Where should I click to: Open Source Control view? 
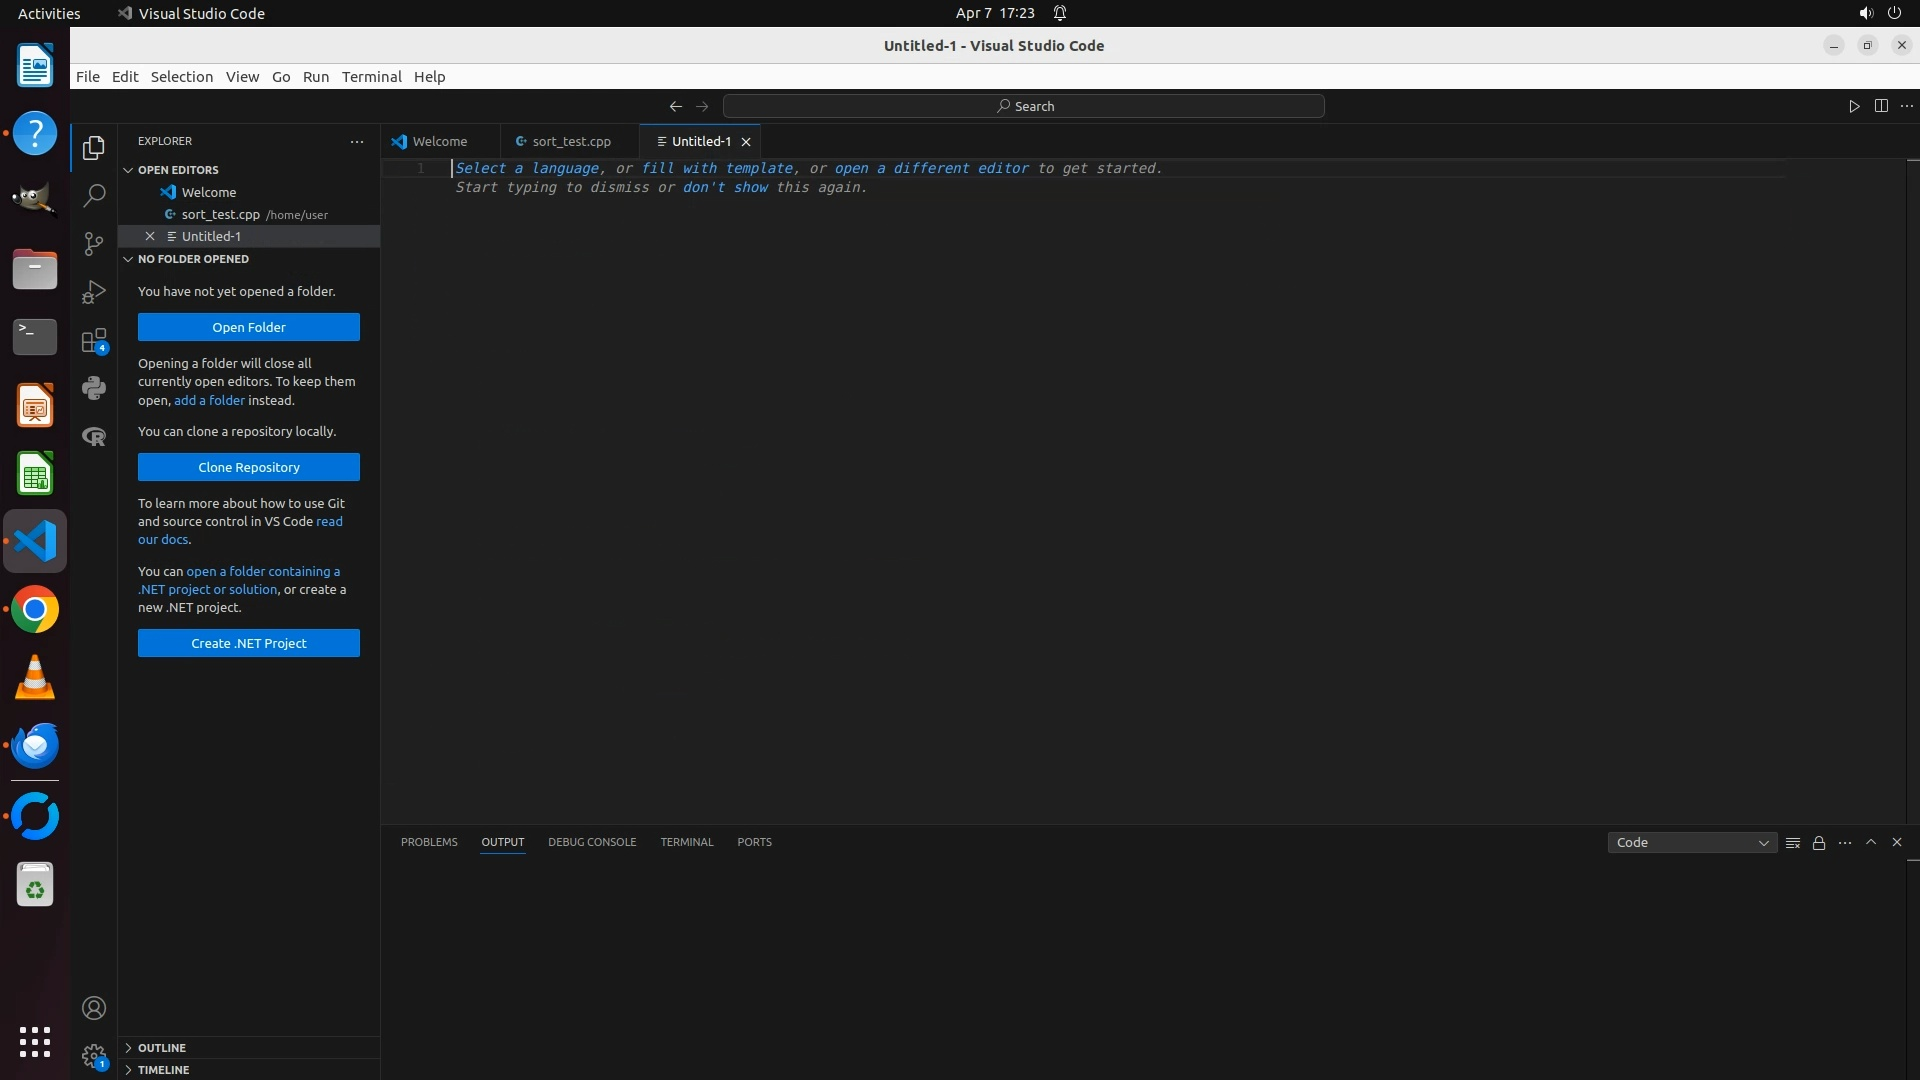pyautogui.click(x=94, y=244)
